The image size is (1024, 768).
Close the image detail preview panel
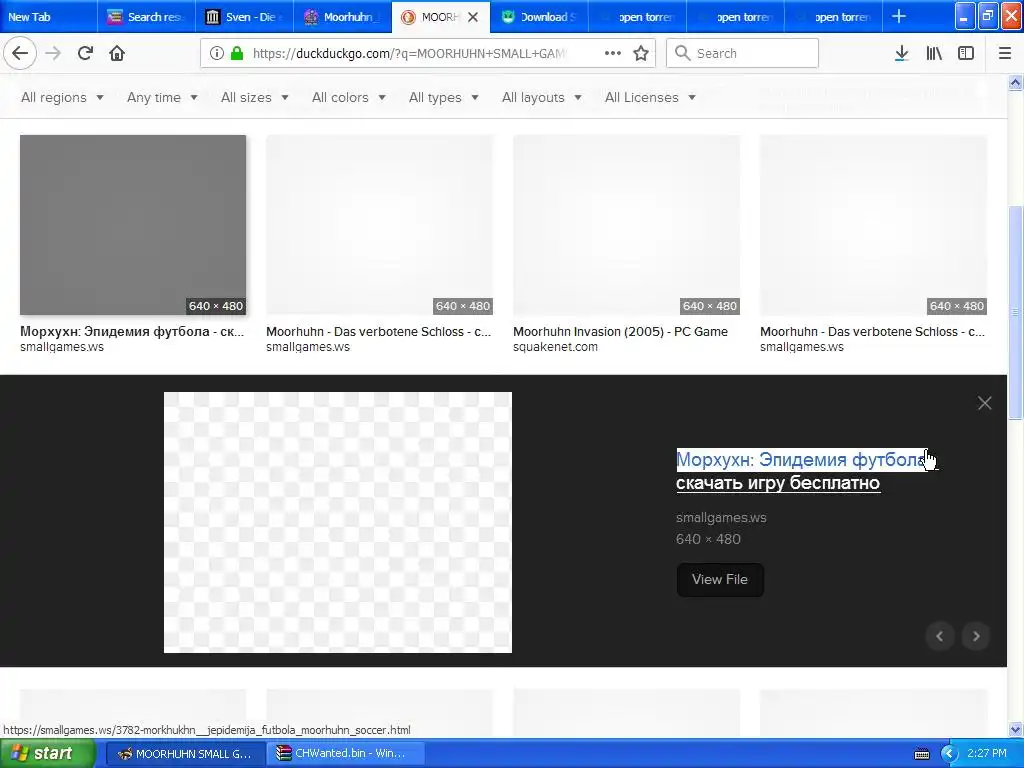pos(984,403)
